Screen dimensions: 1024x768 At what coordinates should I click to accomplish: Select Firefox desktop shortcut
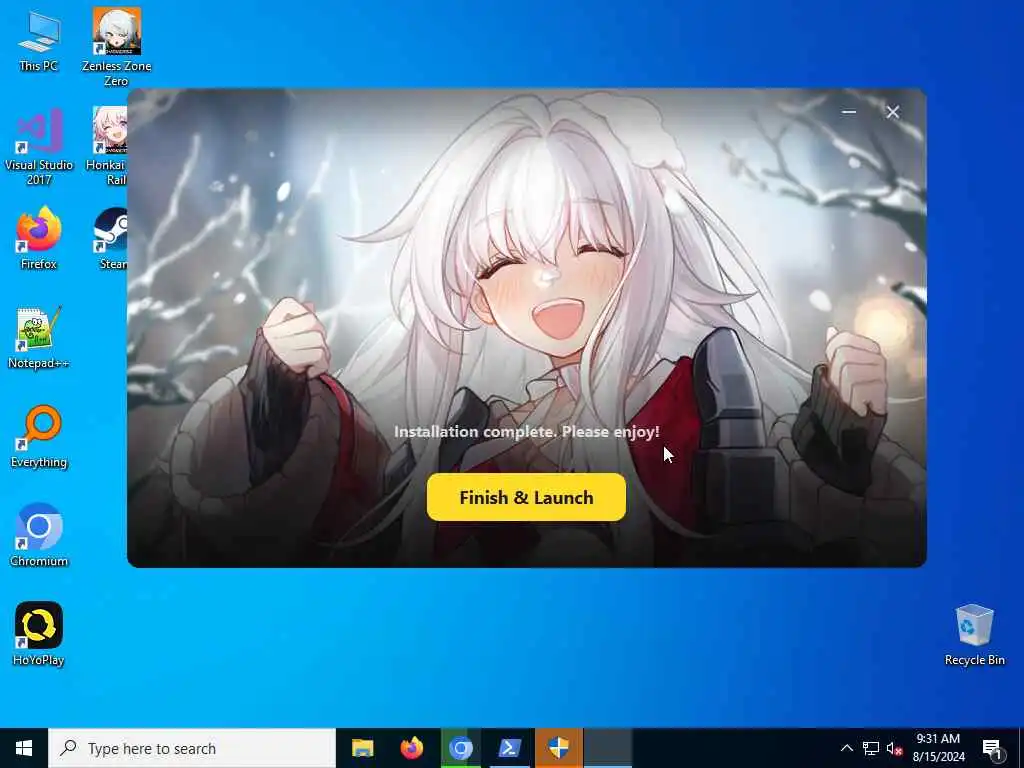tap(39, 238)
